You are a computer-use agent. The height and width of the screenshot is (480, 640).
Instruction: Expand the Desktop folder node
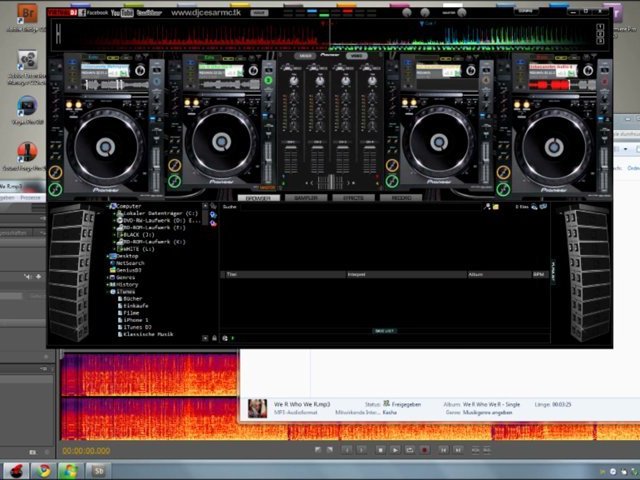tap(108, 256)
